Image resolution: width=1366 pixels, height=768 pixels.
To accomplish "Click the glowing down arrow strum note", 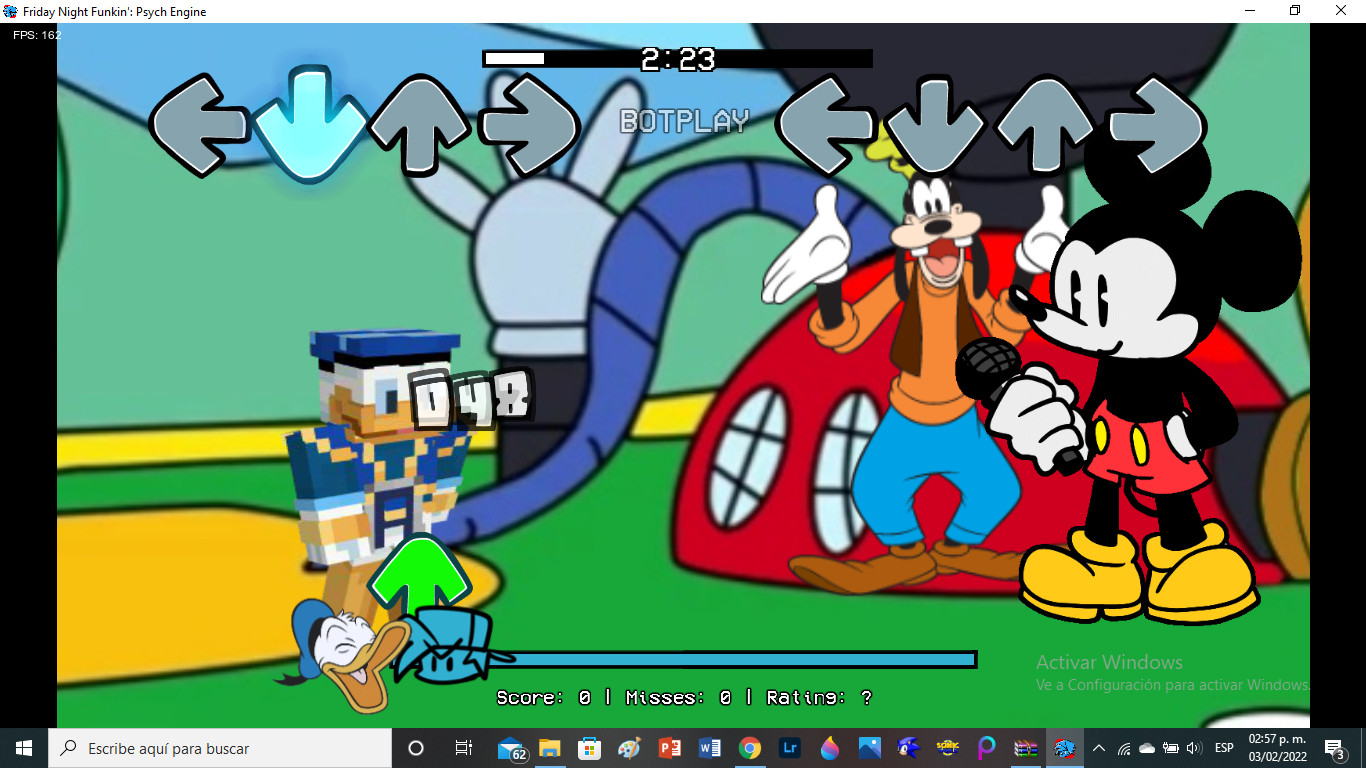I will [x=308, y=121].
